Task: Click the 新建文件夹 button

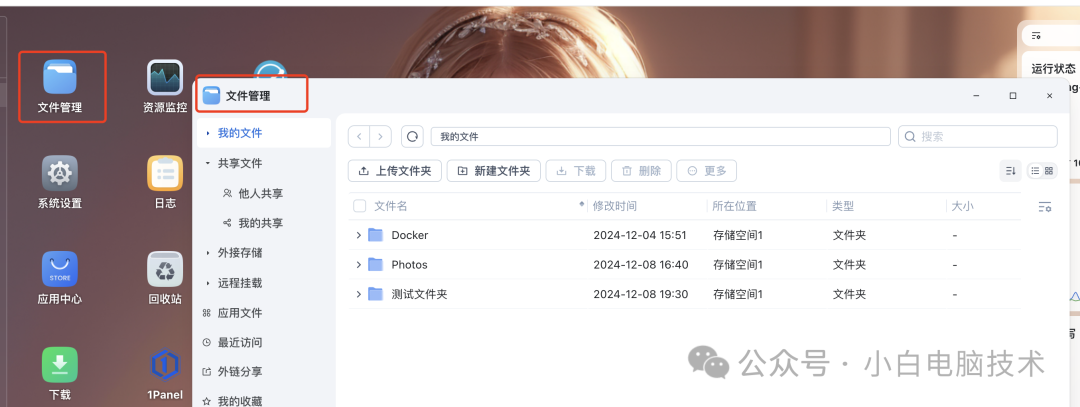Action: 494,171
